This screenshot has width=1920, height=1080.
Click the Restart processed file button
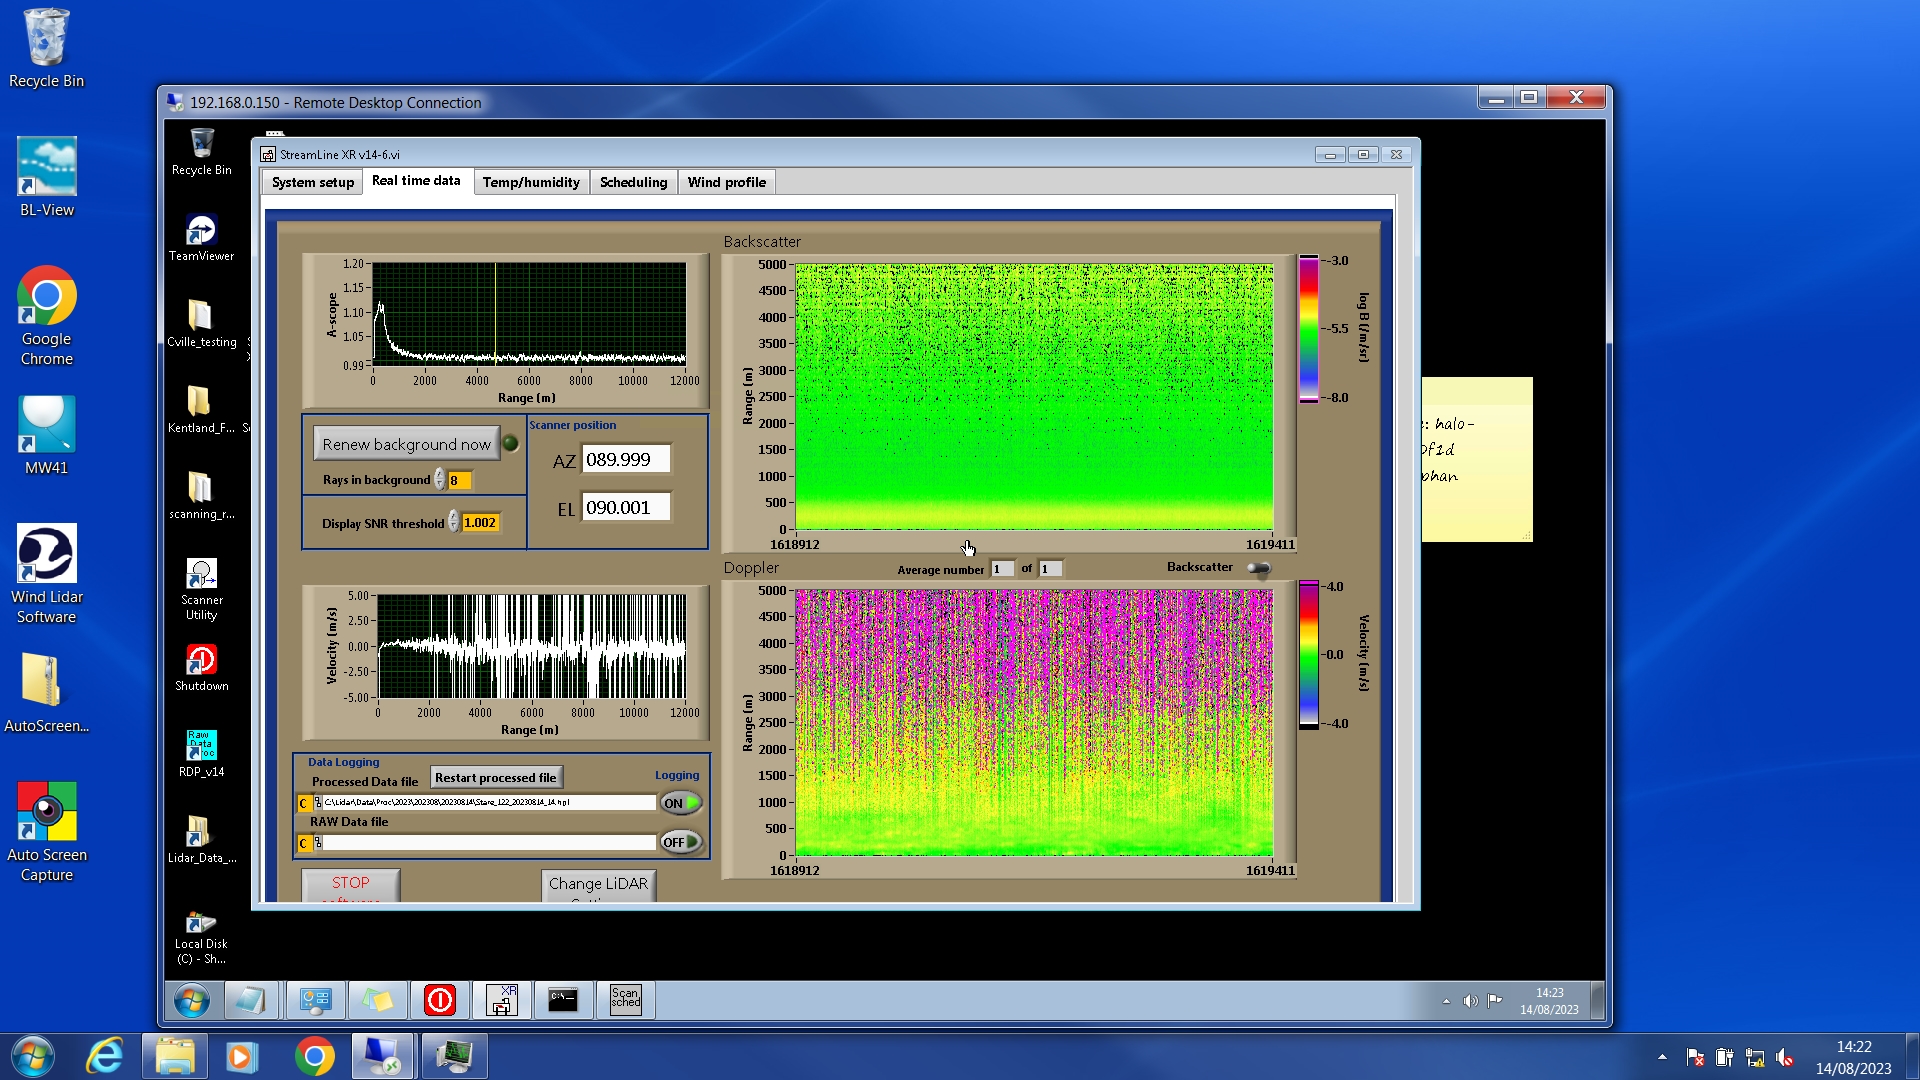tap(496, 777)
